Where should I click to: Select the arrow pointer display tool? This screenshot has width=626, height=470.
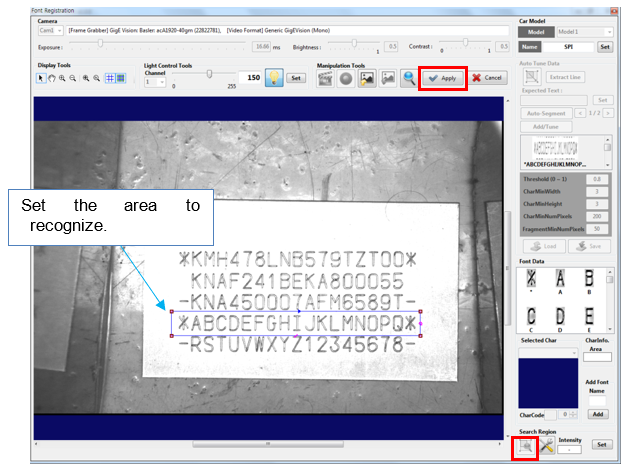click(41, 78)
